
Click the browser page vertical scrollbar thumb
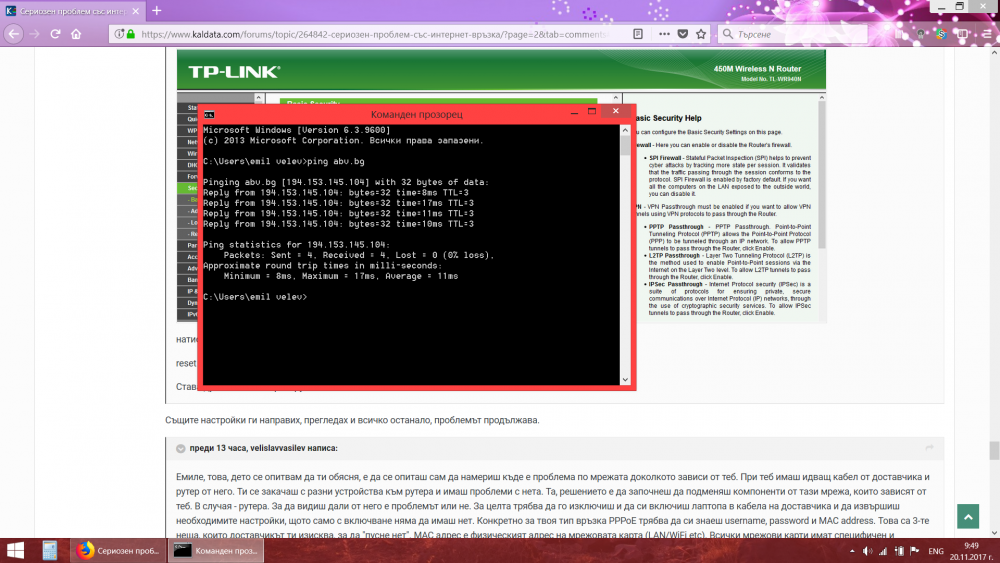994,450
